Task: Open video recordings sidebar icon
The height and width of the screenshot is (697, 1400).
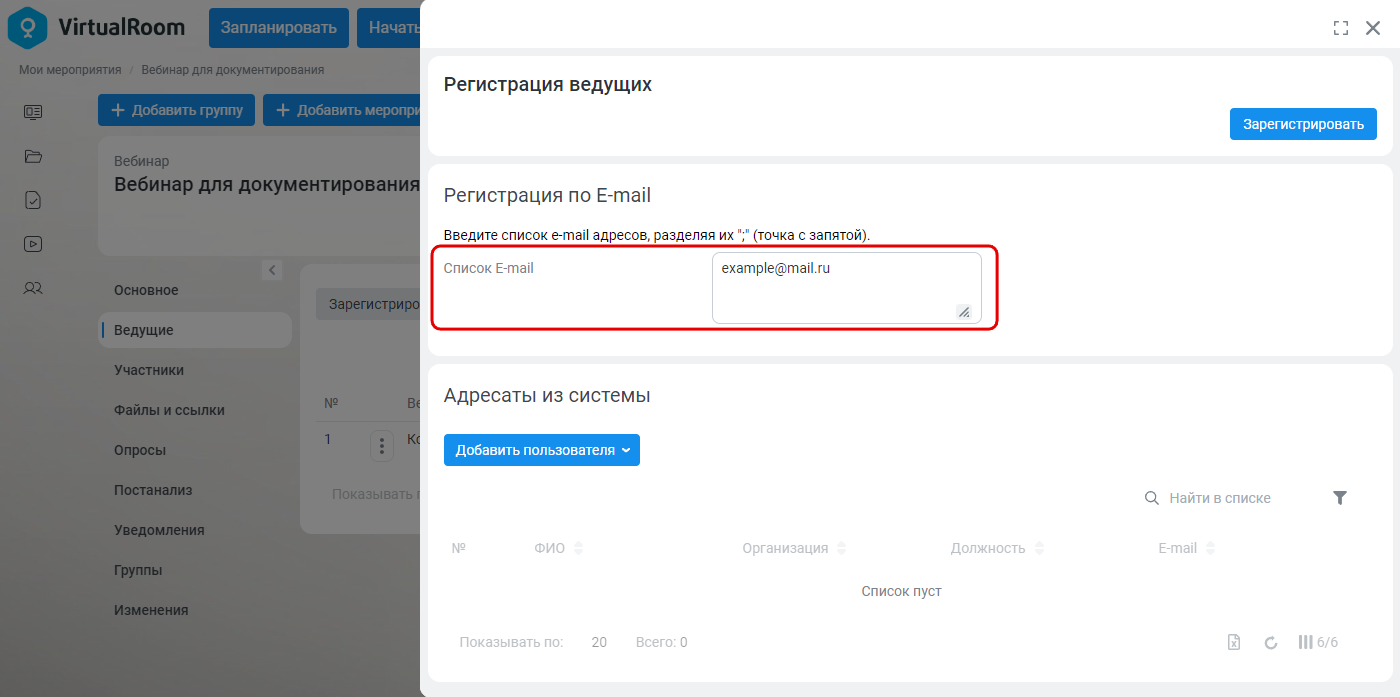Action: (x=33, y=243)
